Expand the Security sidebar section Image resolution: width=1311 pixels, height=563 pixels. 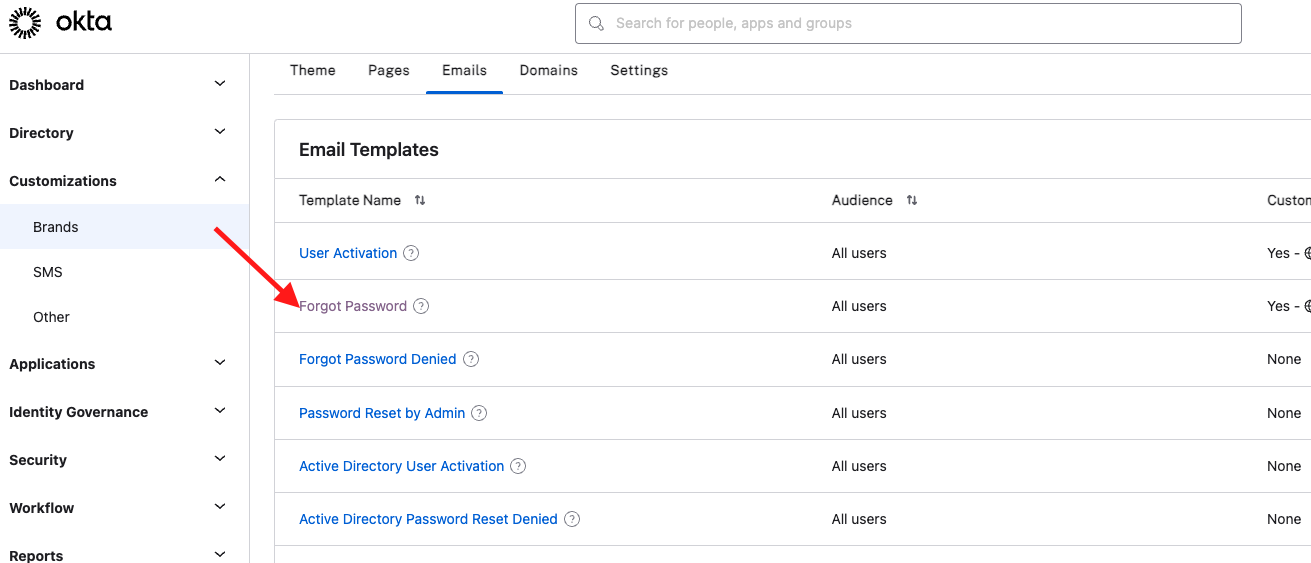[220, 459]
